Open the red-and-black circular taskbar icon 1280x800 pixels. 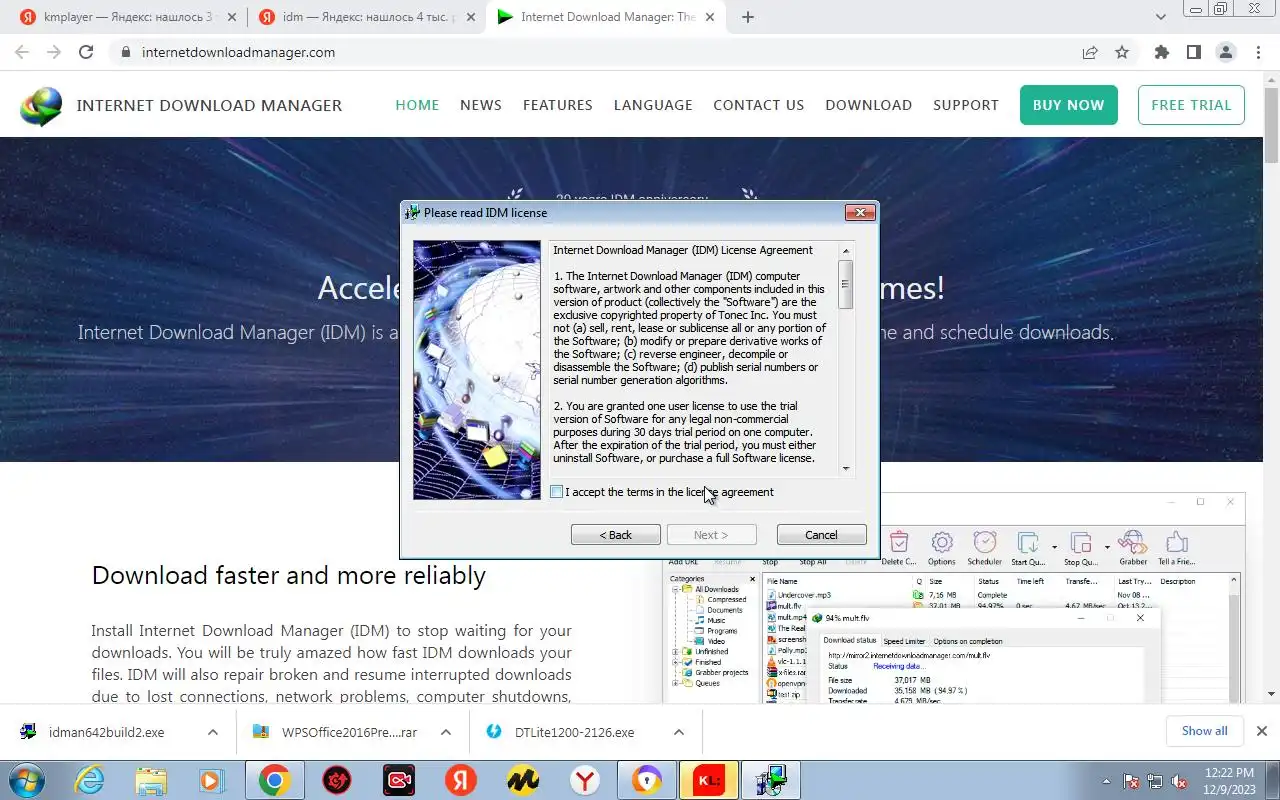click(337, 781)
